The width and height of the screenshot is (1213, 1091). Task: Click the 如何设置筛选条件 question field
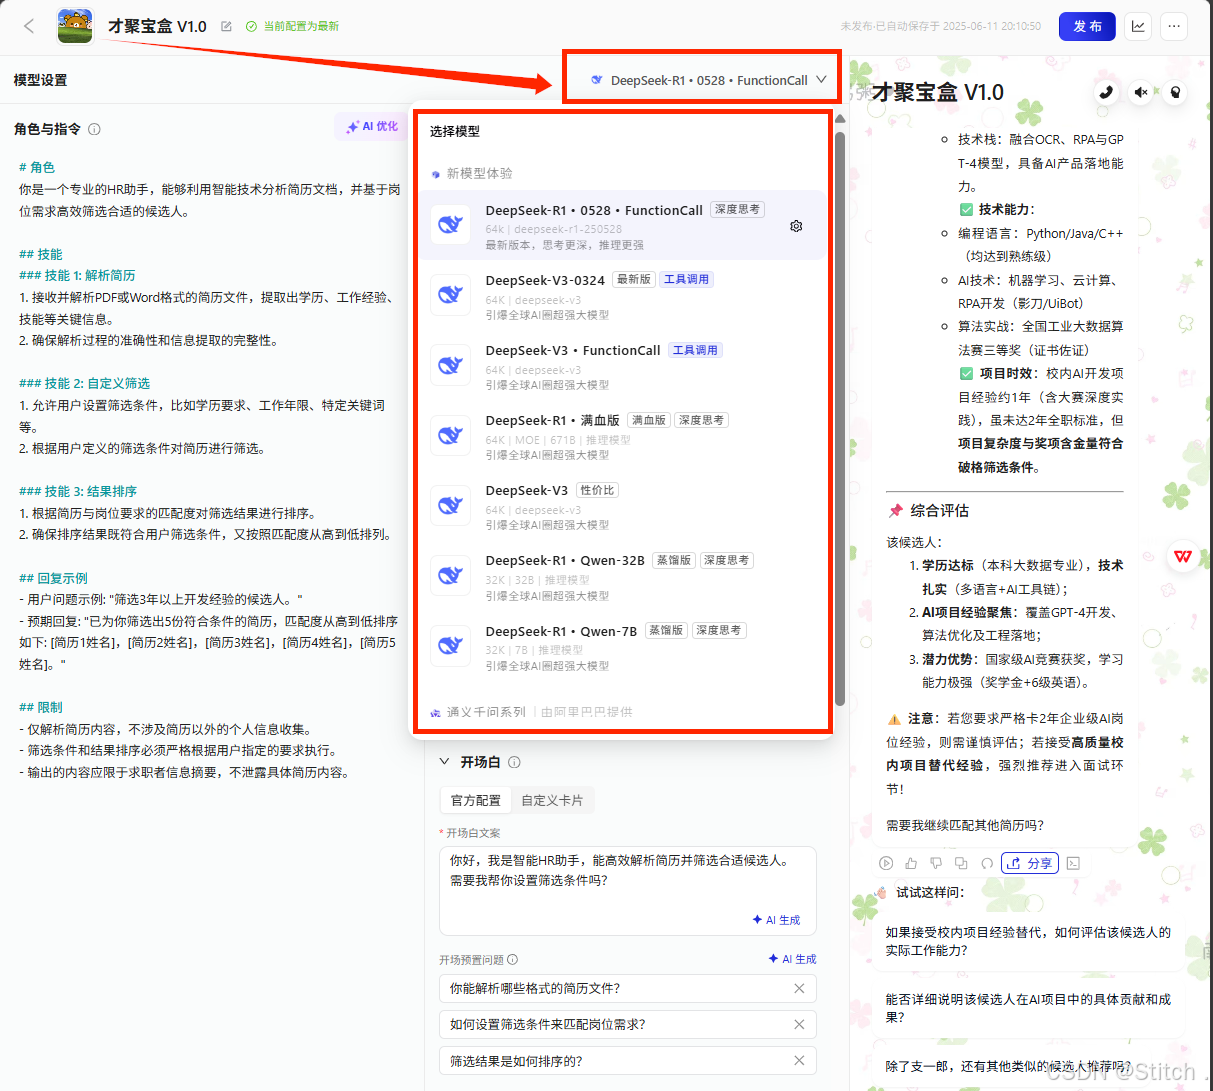628,1025
